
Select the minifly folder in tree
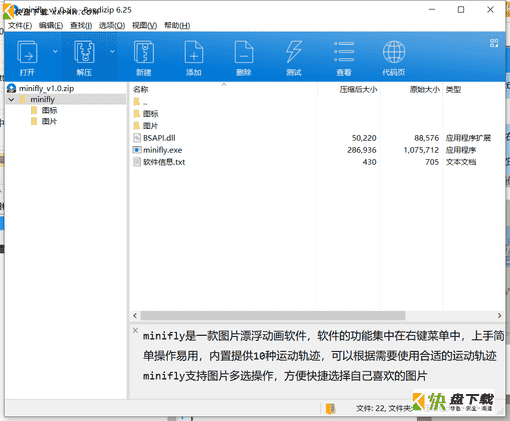42,99
